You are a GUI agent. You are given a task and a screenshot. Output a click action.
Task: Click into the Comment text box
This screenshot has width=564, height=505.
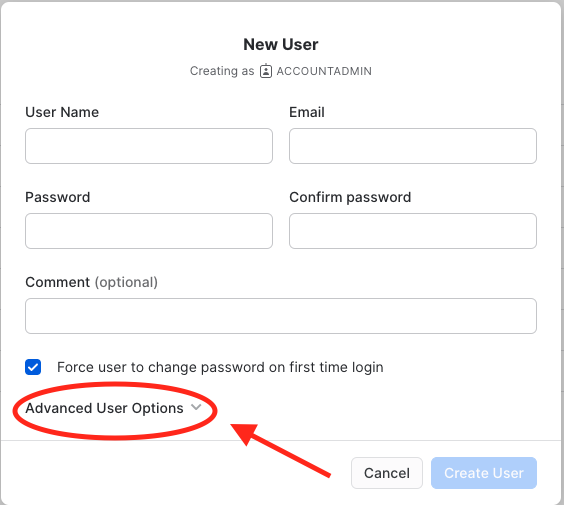coord(281,316)
